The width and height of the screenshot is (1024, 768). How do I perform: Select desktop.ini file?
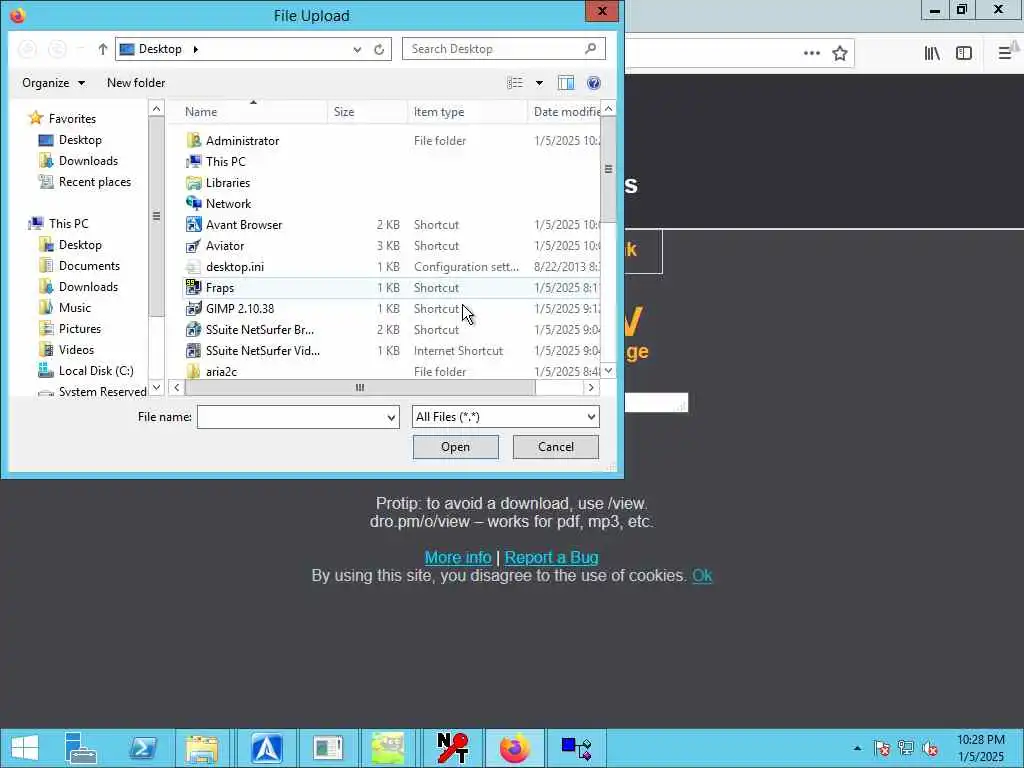[x=391, y=266]
